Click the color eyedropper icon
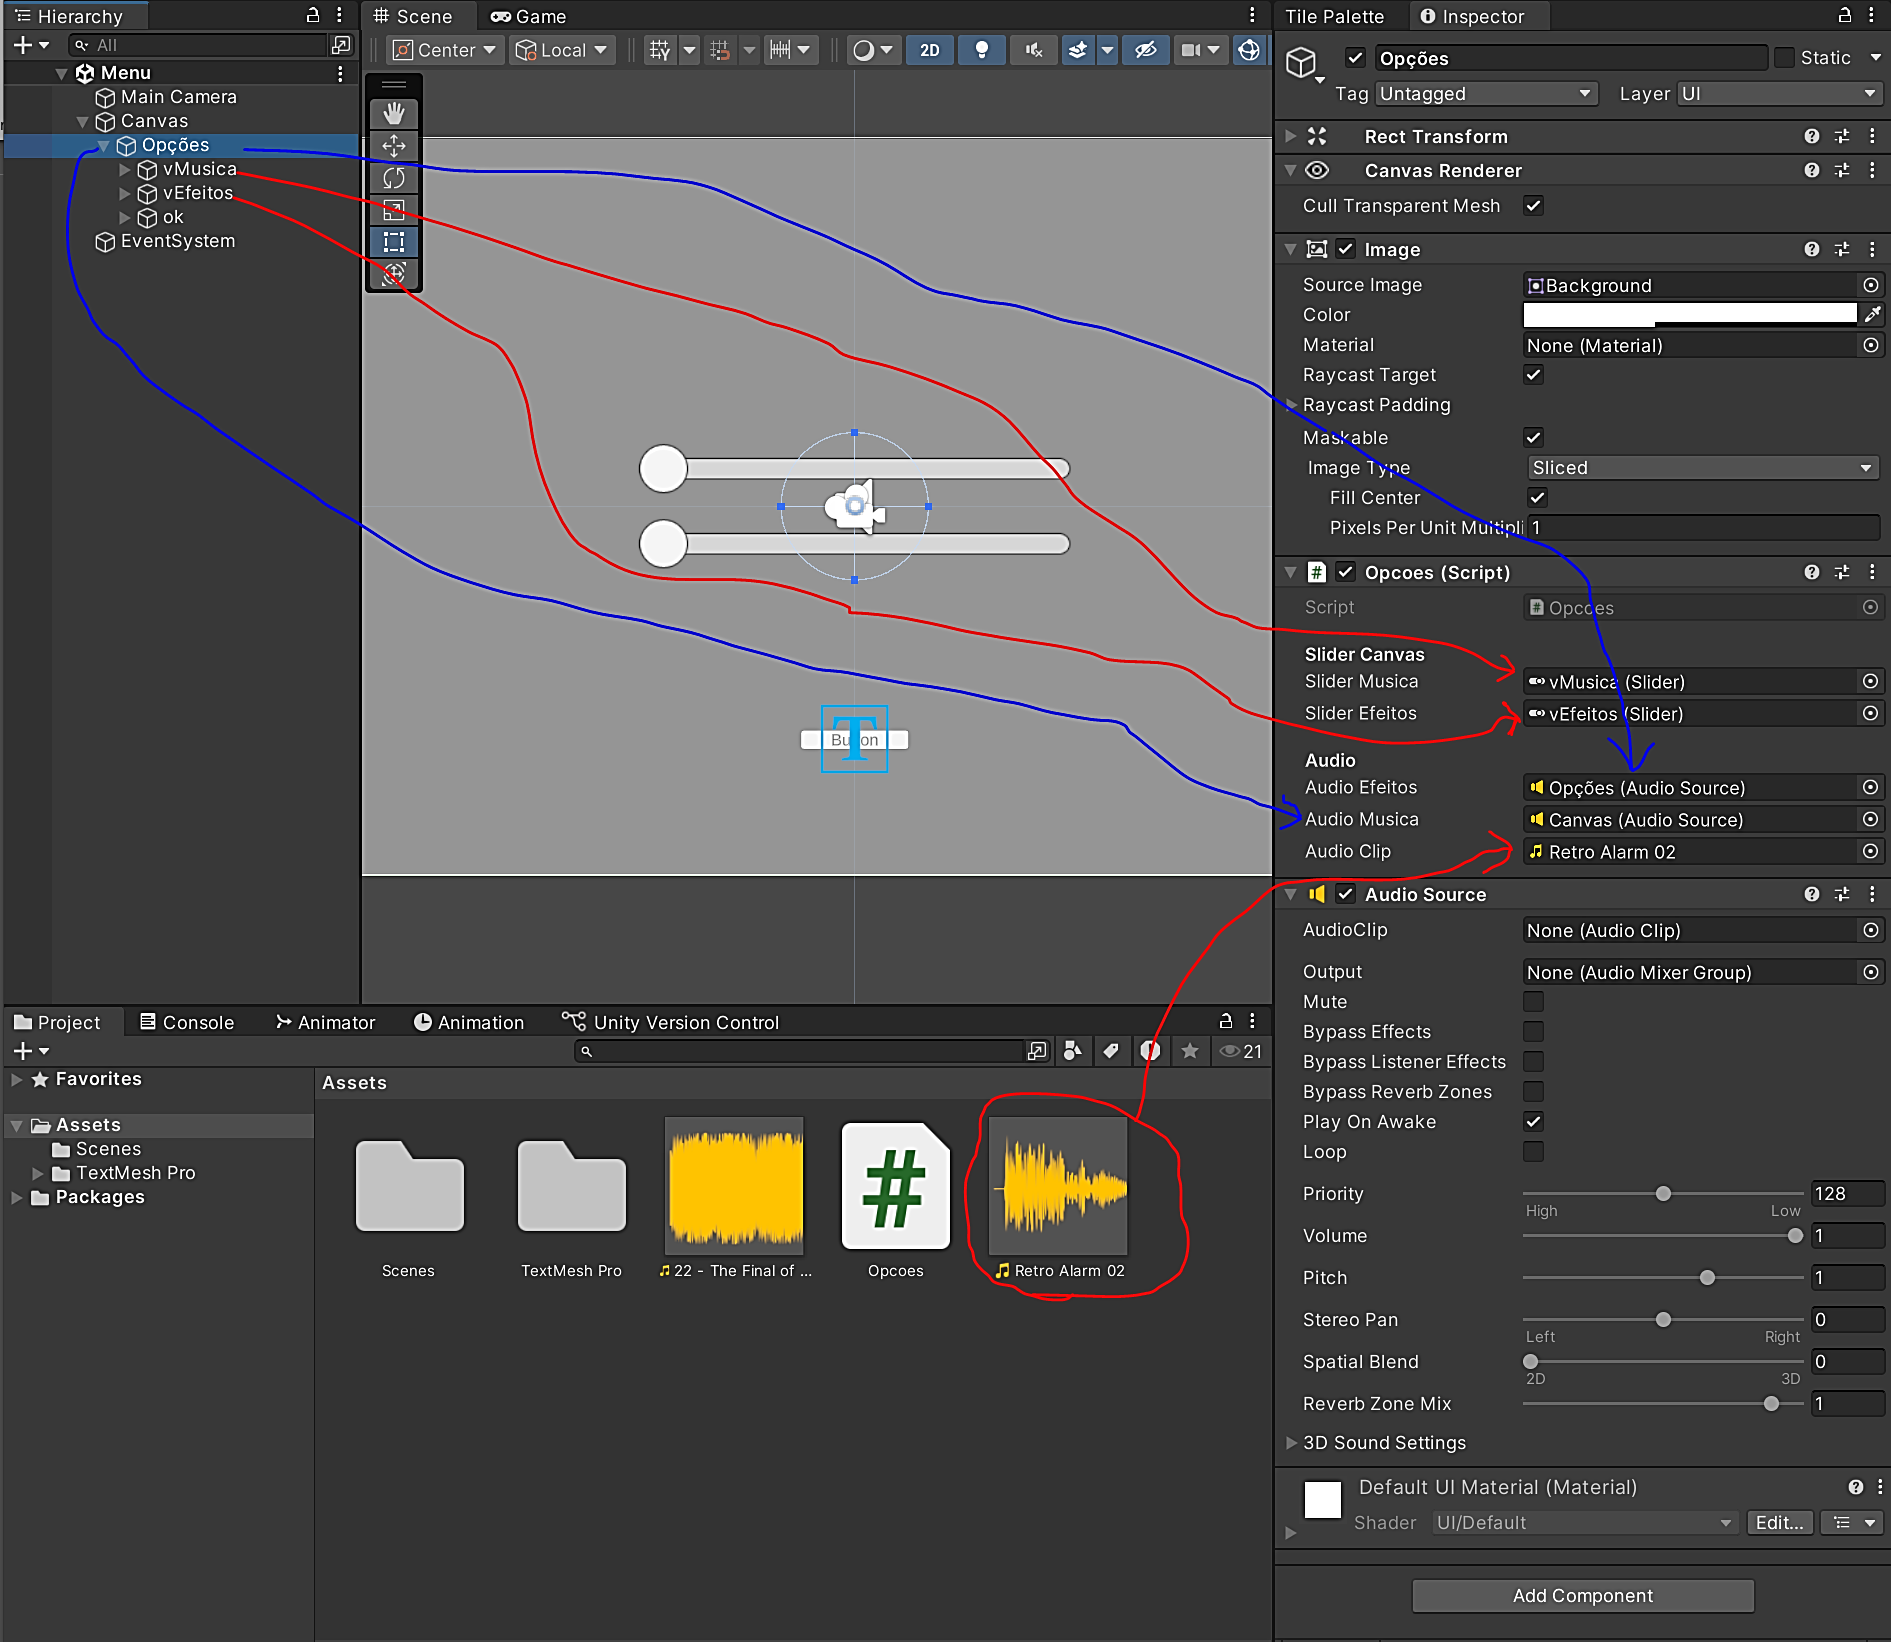Screen dimensions: 1891x1642 1871,315
